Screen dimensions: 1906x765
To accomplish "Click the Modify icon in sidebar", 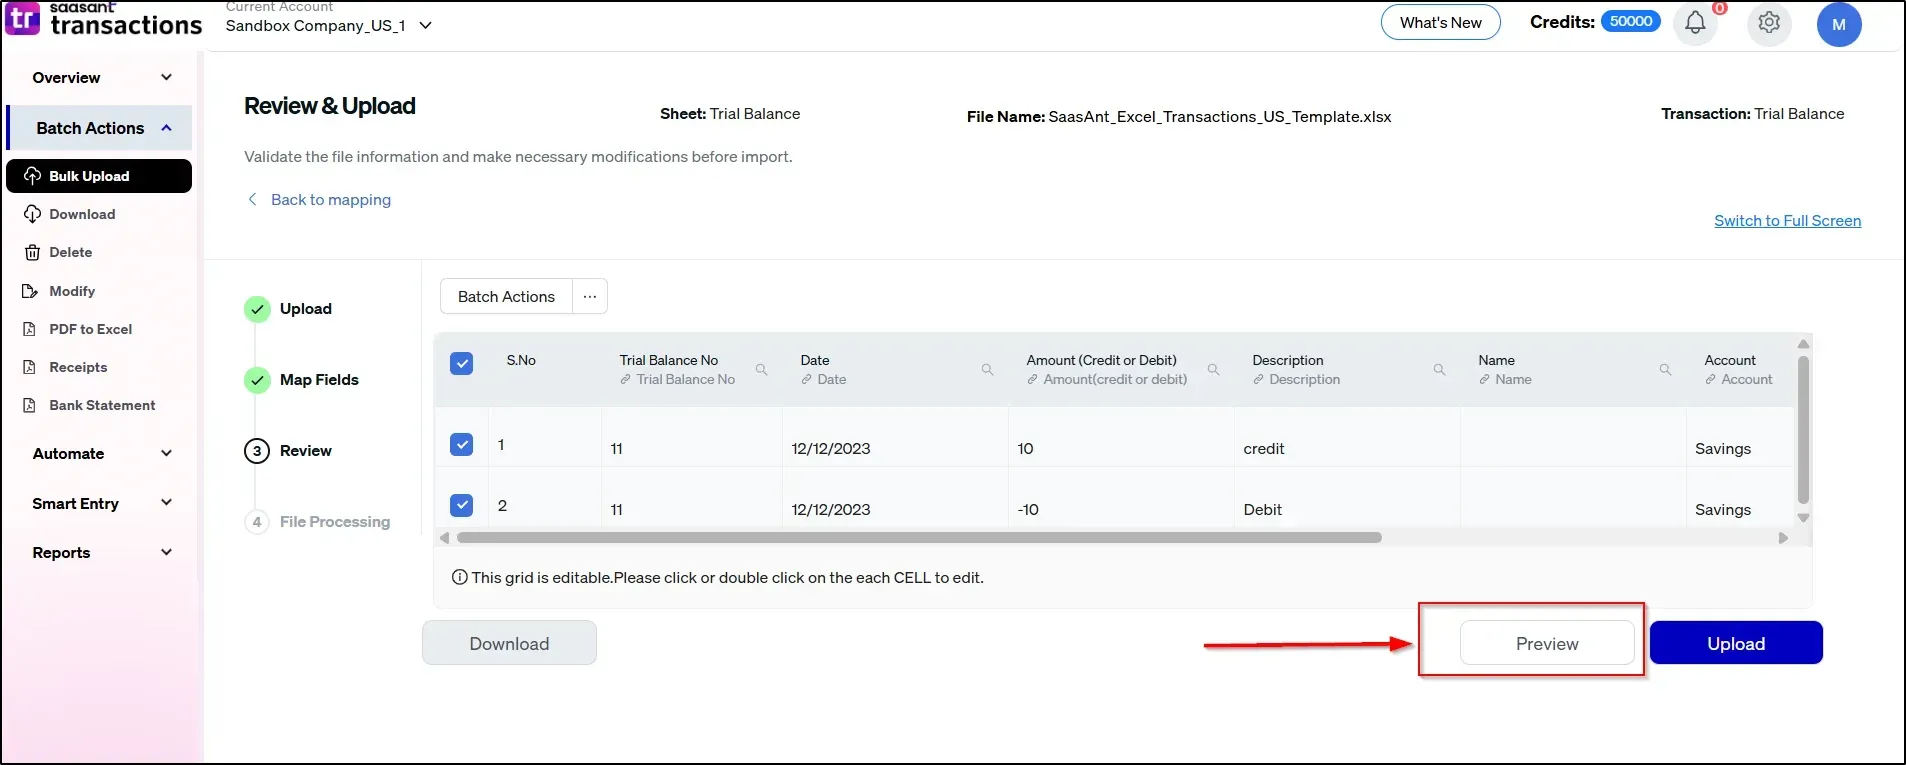I will tap(30, 291).
